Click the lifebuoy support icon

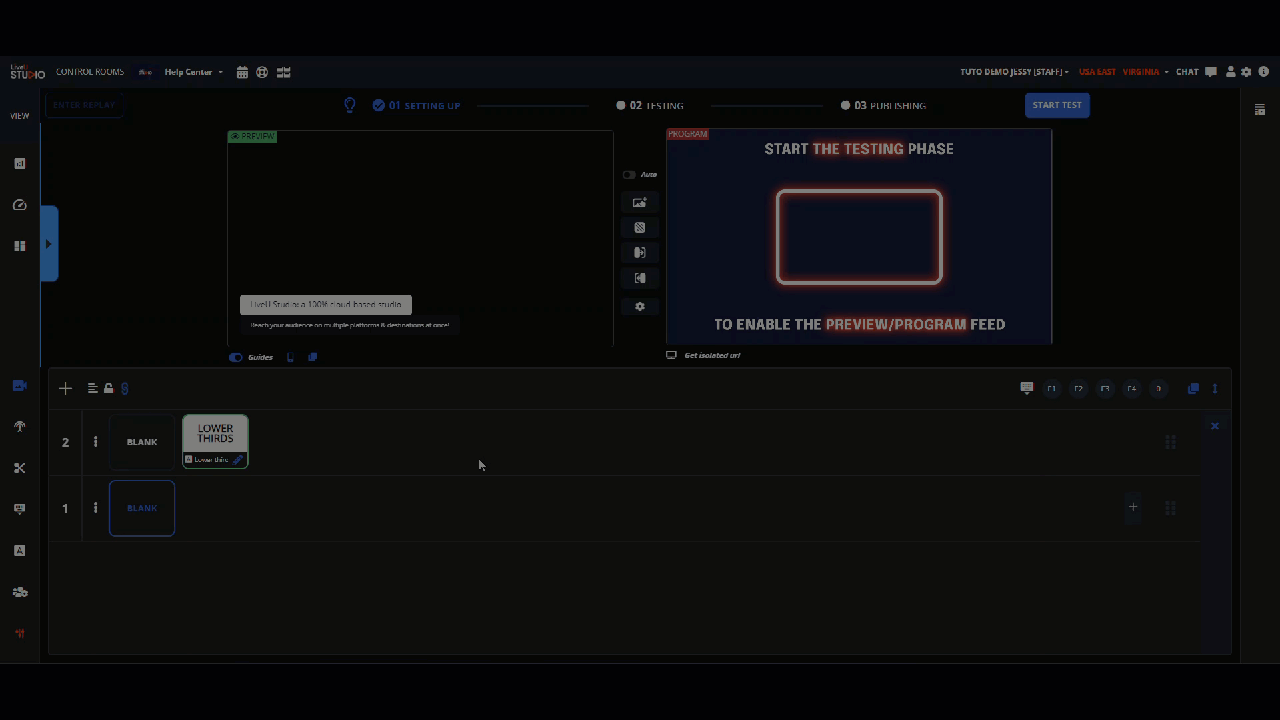[x=262, y=72]
